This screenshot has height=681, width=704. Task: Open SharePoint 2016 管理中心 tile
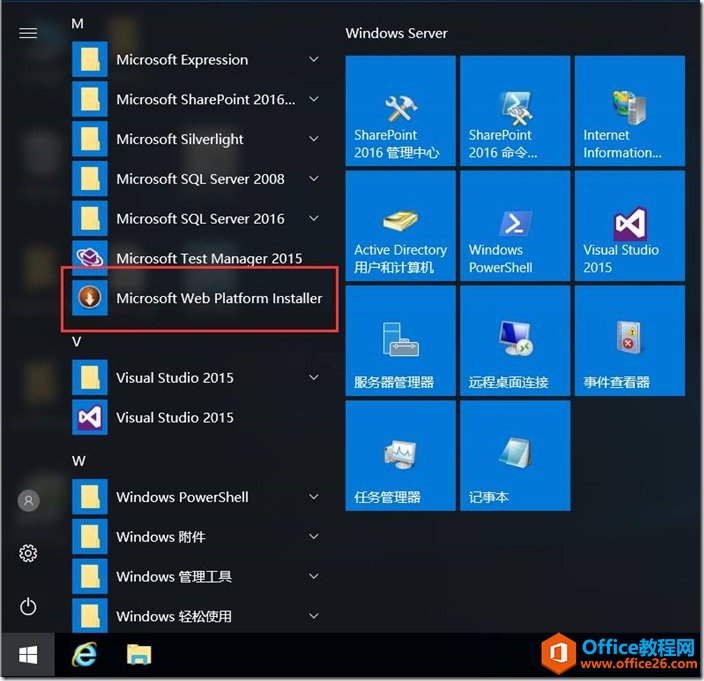pyautogui.click(x=400, y=110)
